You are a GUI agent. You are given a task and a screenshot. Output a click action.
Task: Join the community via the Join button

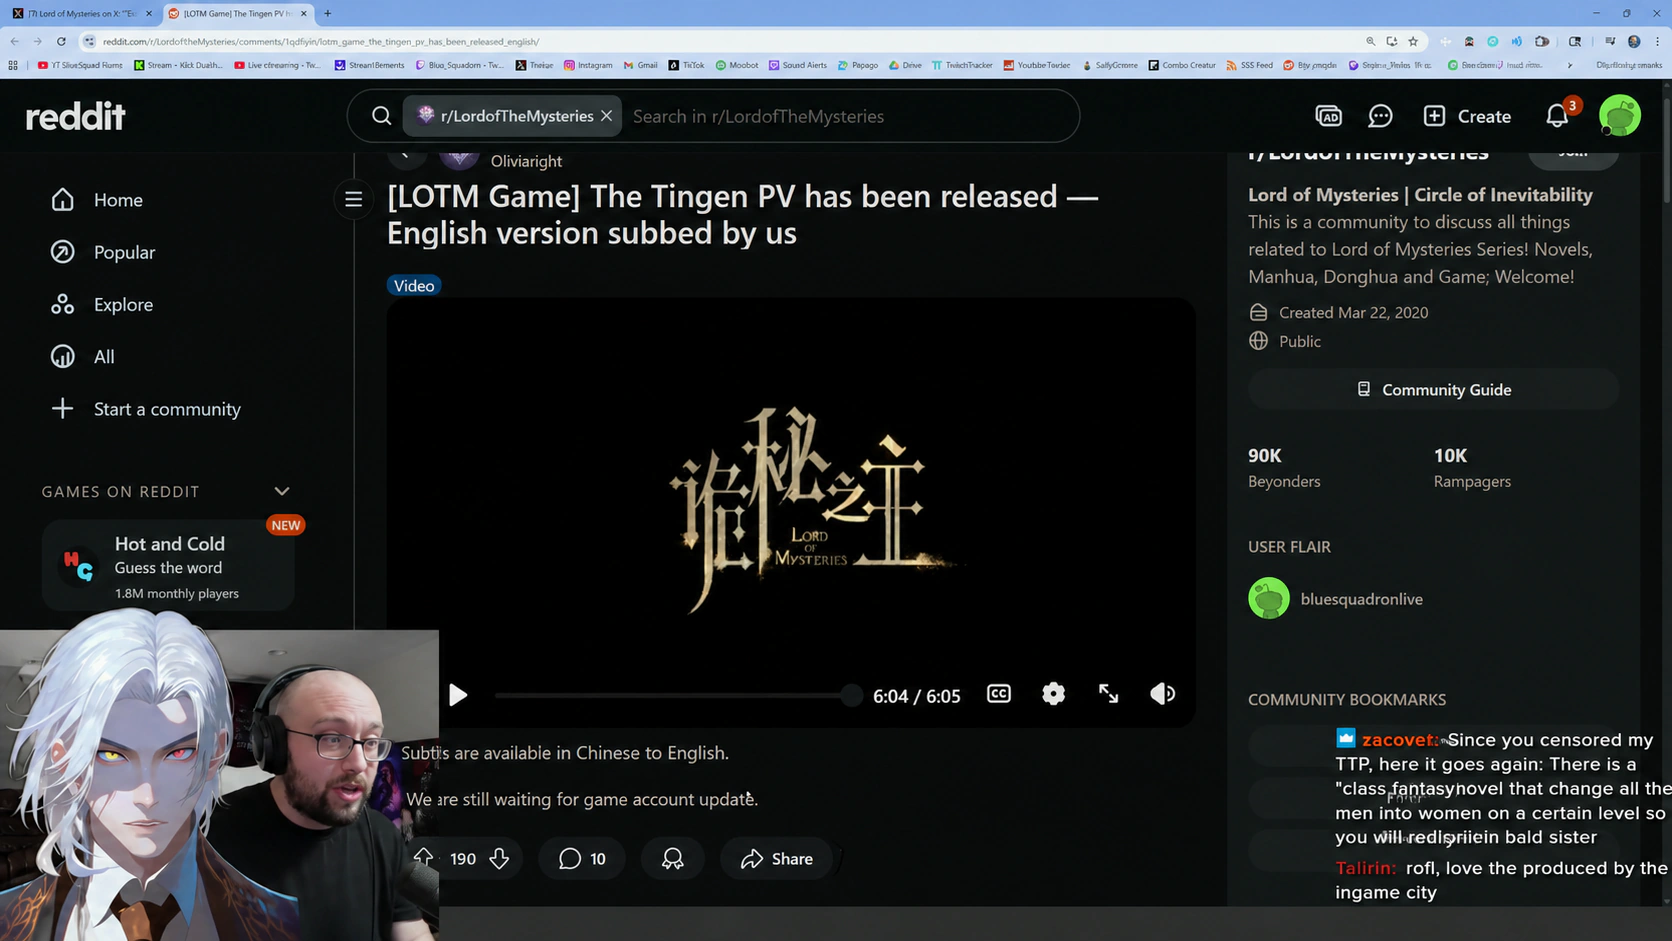pos(1573,155)
